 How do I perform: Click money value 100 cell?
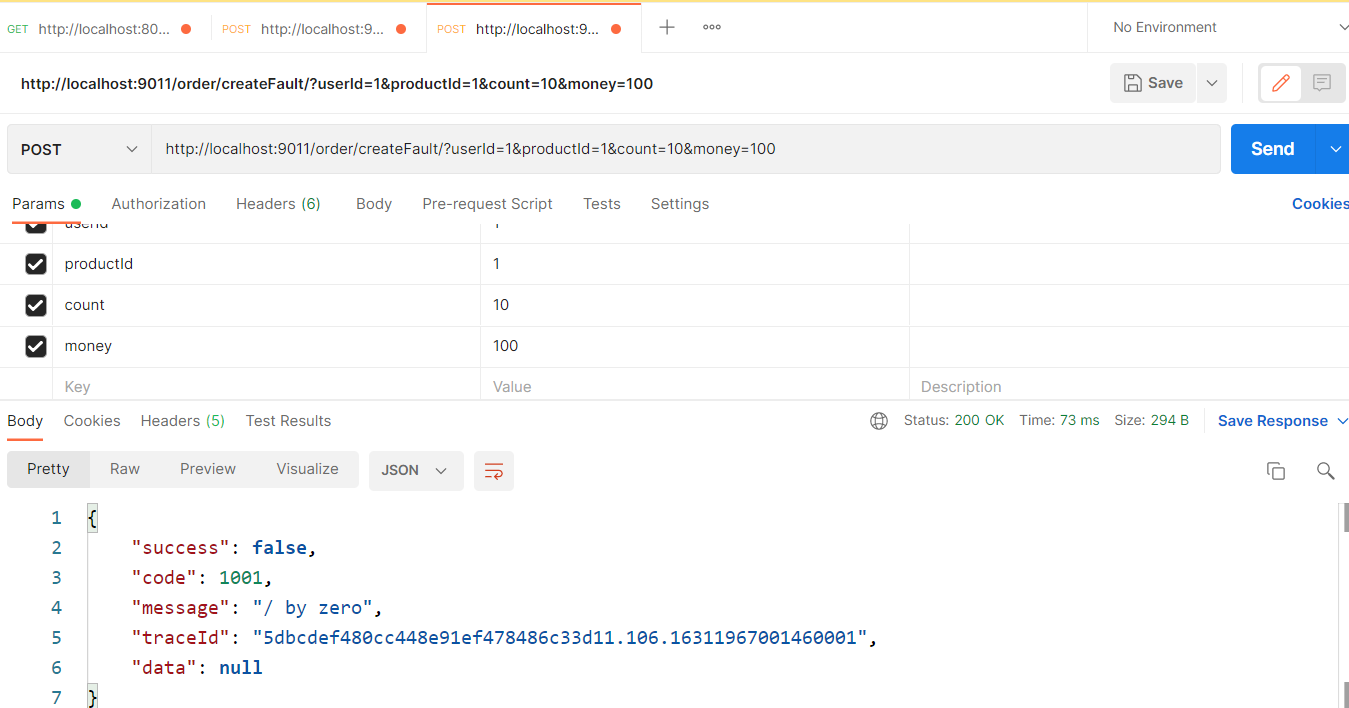[695, 346]
